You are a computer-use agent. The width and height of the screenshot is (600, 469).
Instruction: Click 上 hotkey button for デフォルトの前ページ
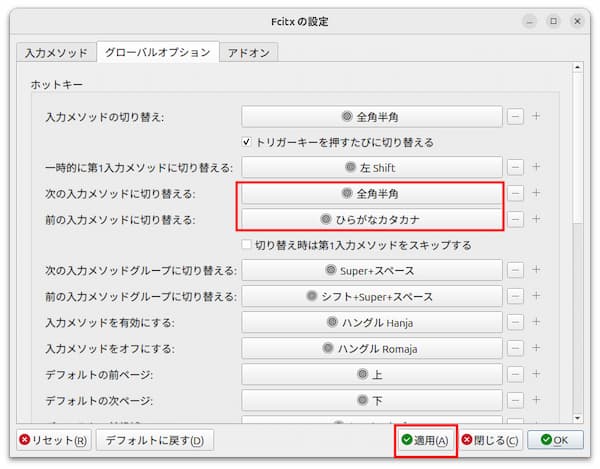pyautogui.click(x=372, y=375)
